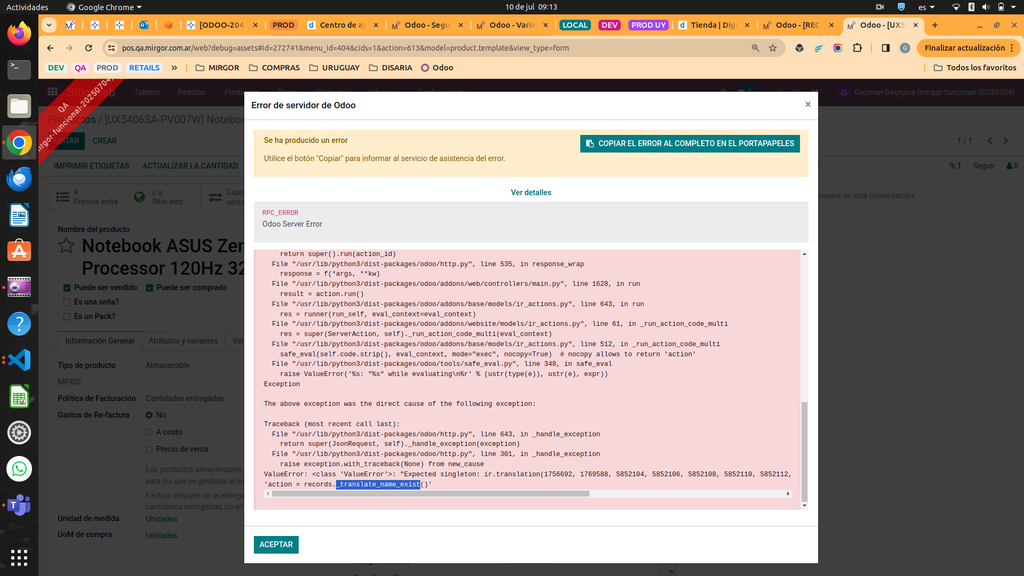
Task: Open Actividades overview in top bar
Action: click(x=27, y=7)
